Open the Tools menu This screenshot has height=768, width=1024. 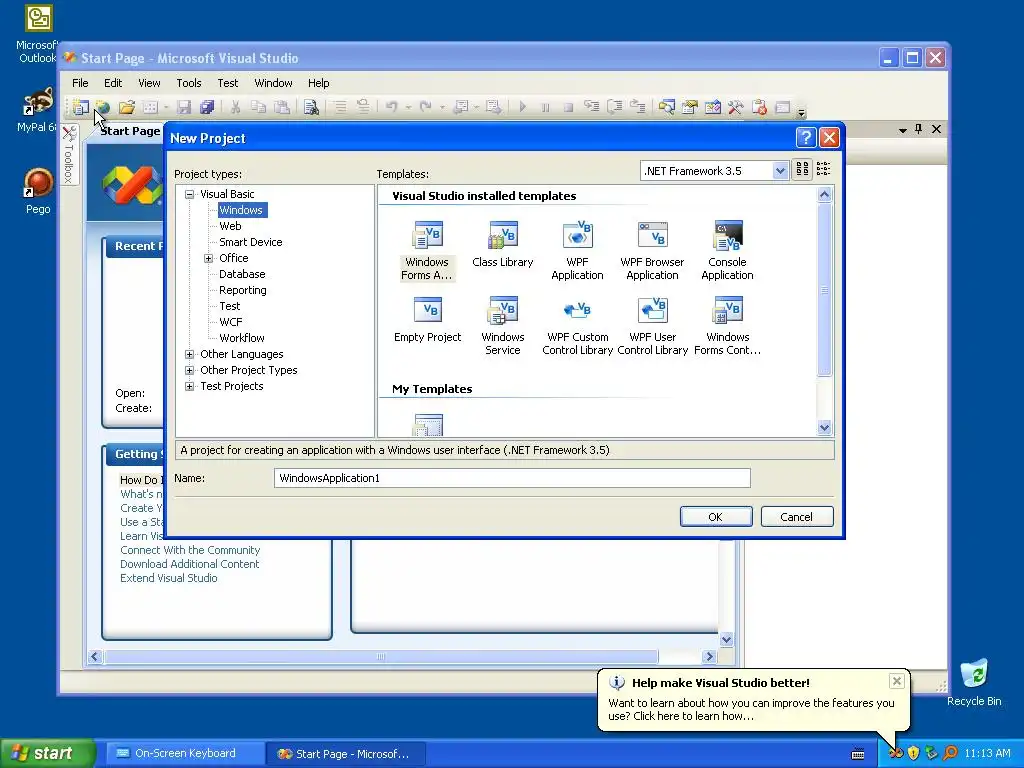pyautogui.click(x=189, y=83)
